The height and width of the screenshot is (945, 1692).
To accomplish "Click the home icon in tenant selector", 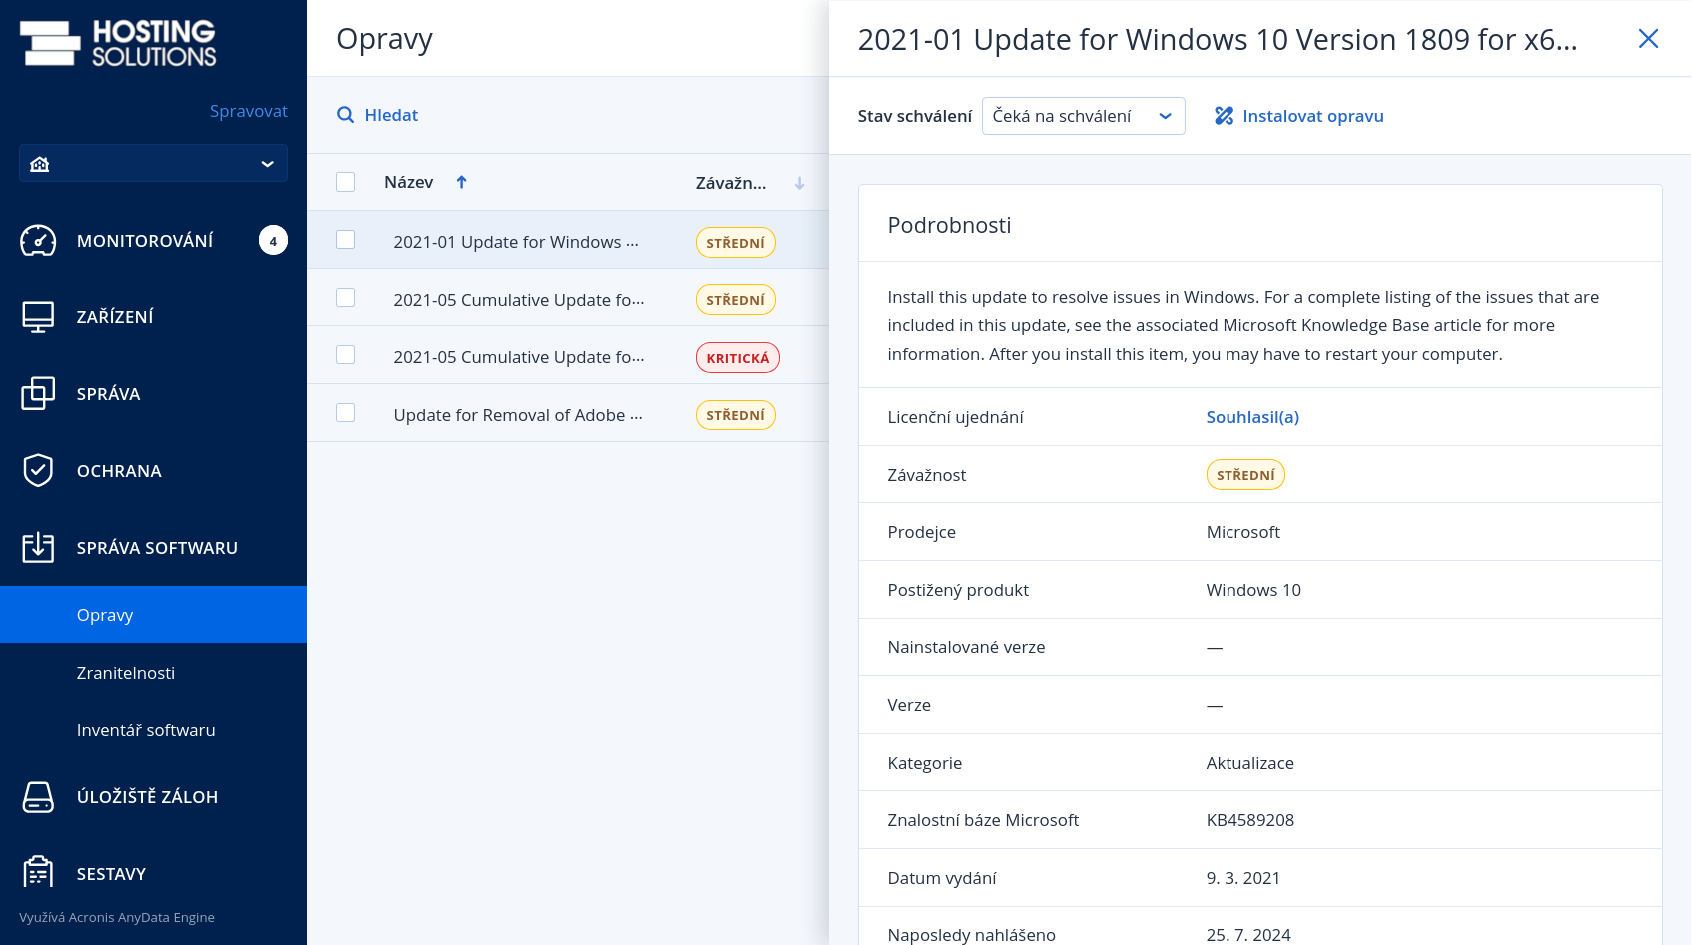I will click(x=40, y=164).
